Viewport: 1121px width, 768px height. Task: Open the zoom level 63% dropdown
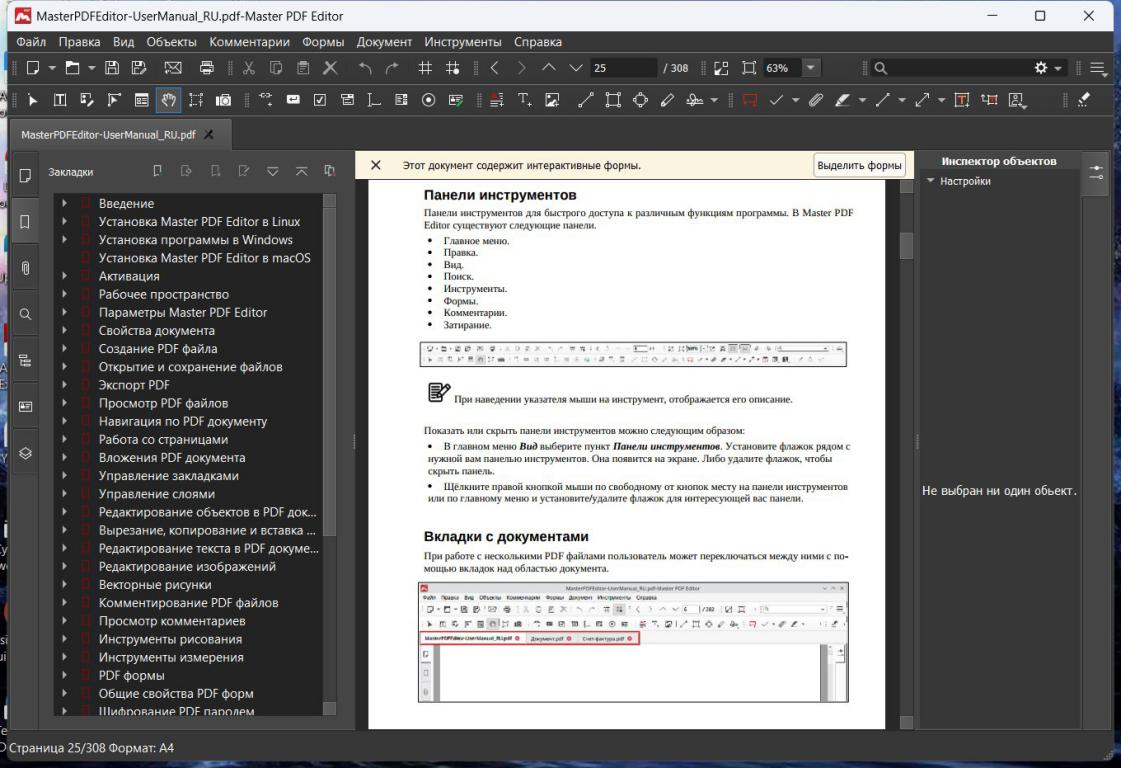811,68
